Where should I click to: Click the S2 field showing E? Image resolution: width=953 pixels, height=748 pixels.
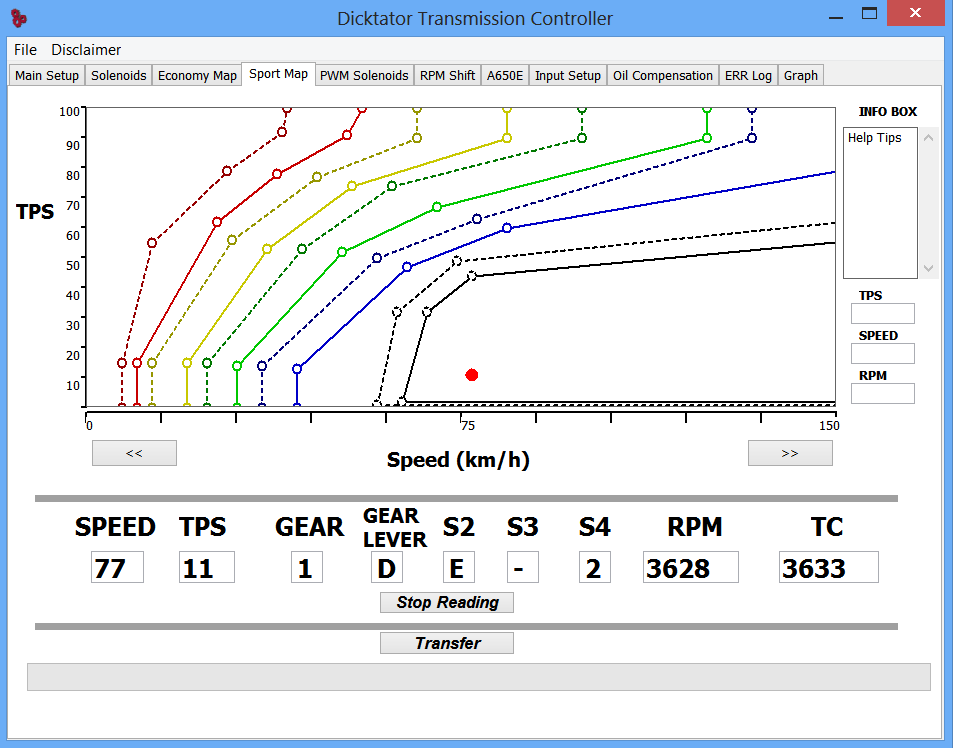coord(458,568)
